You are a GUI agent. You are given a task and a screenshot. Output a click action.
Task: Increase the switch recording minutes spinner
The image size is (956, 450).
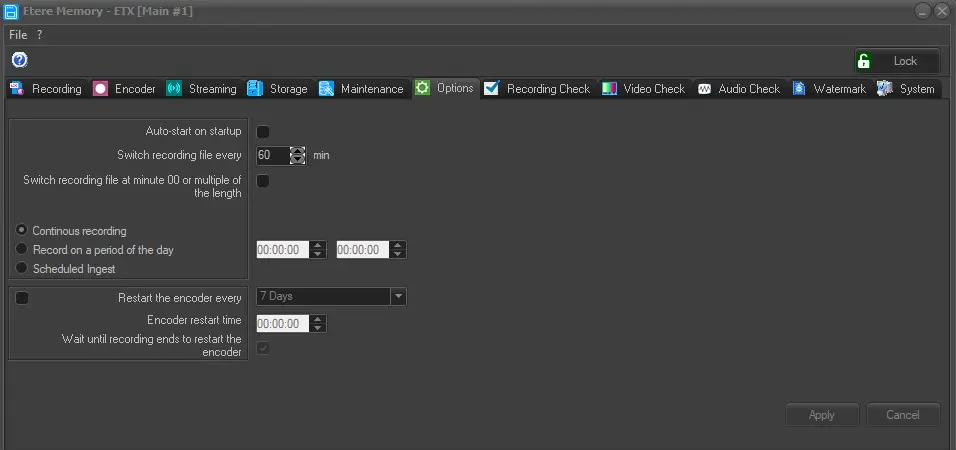click(x=297, y=151)
